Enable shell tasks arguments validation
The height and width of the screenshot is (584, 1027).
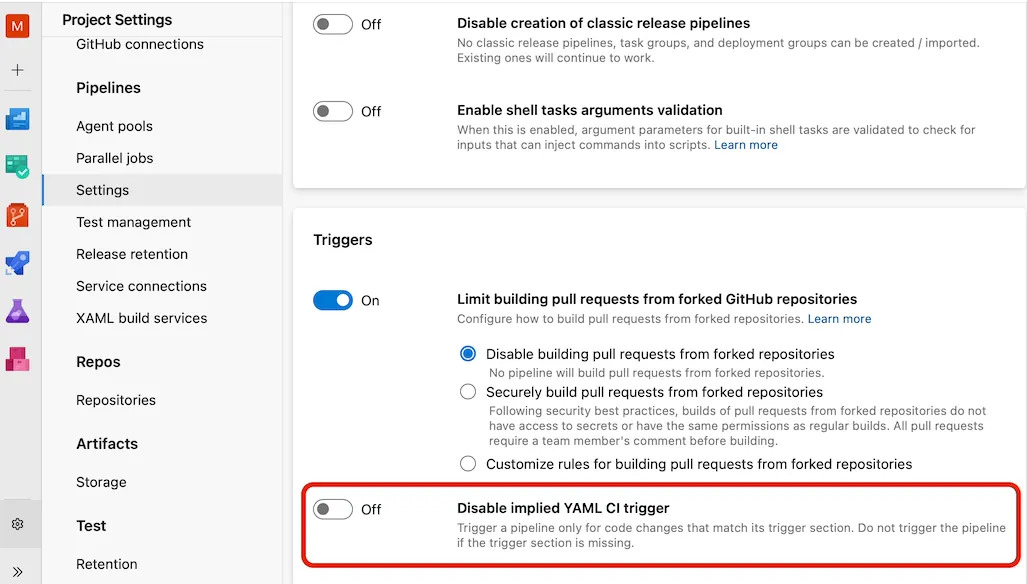click(x=335, y=111)
